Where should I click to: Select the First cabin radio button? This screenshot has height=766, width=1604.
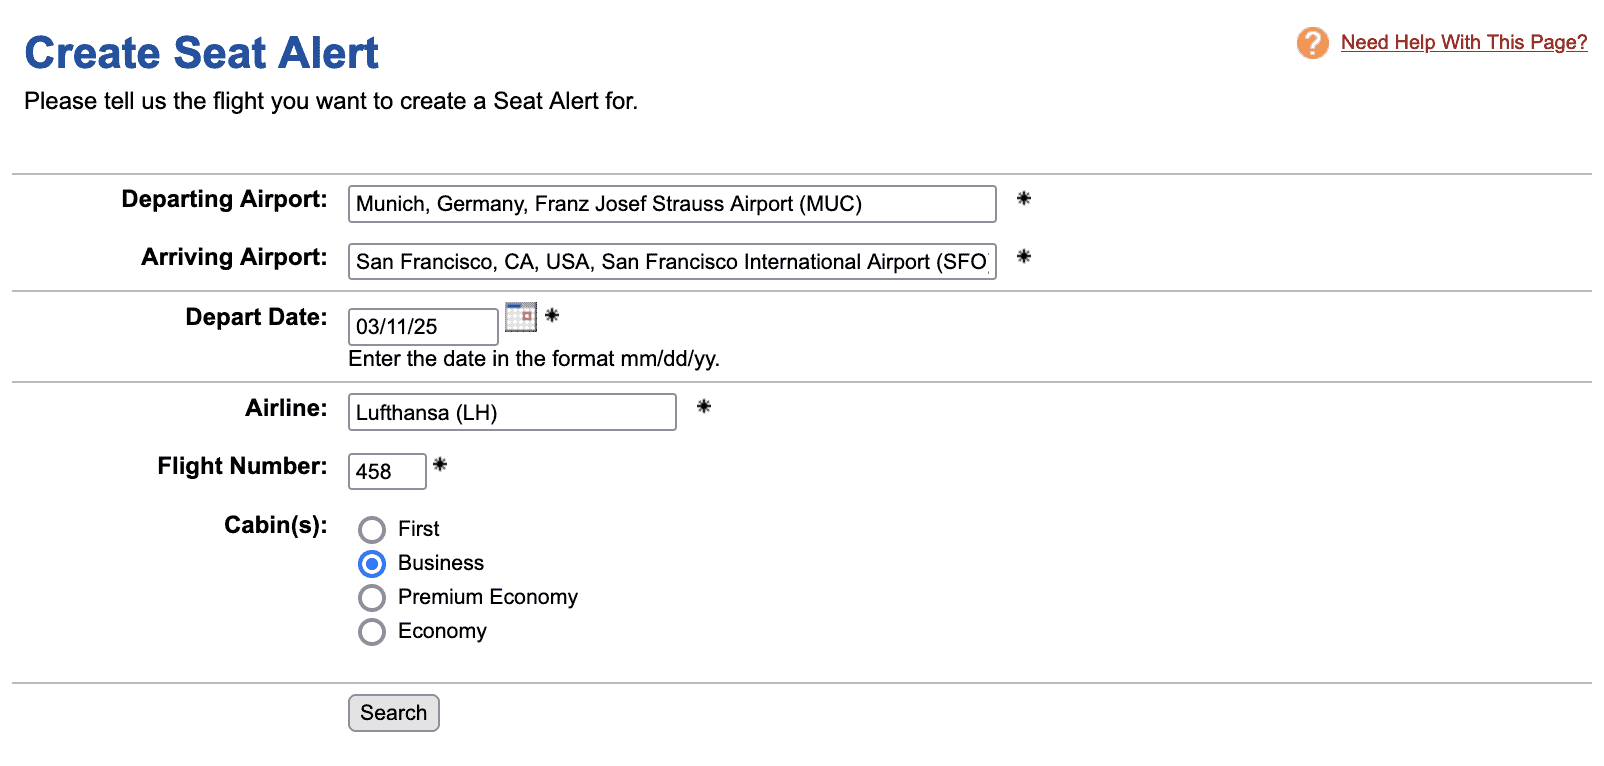pyautogui.click(x=372, y=529)
